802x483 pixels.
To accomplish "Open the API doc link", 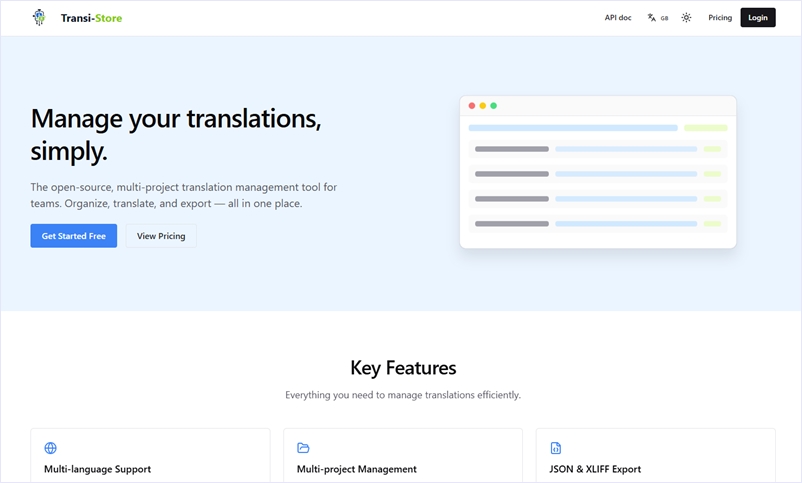I will [618, 18].
